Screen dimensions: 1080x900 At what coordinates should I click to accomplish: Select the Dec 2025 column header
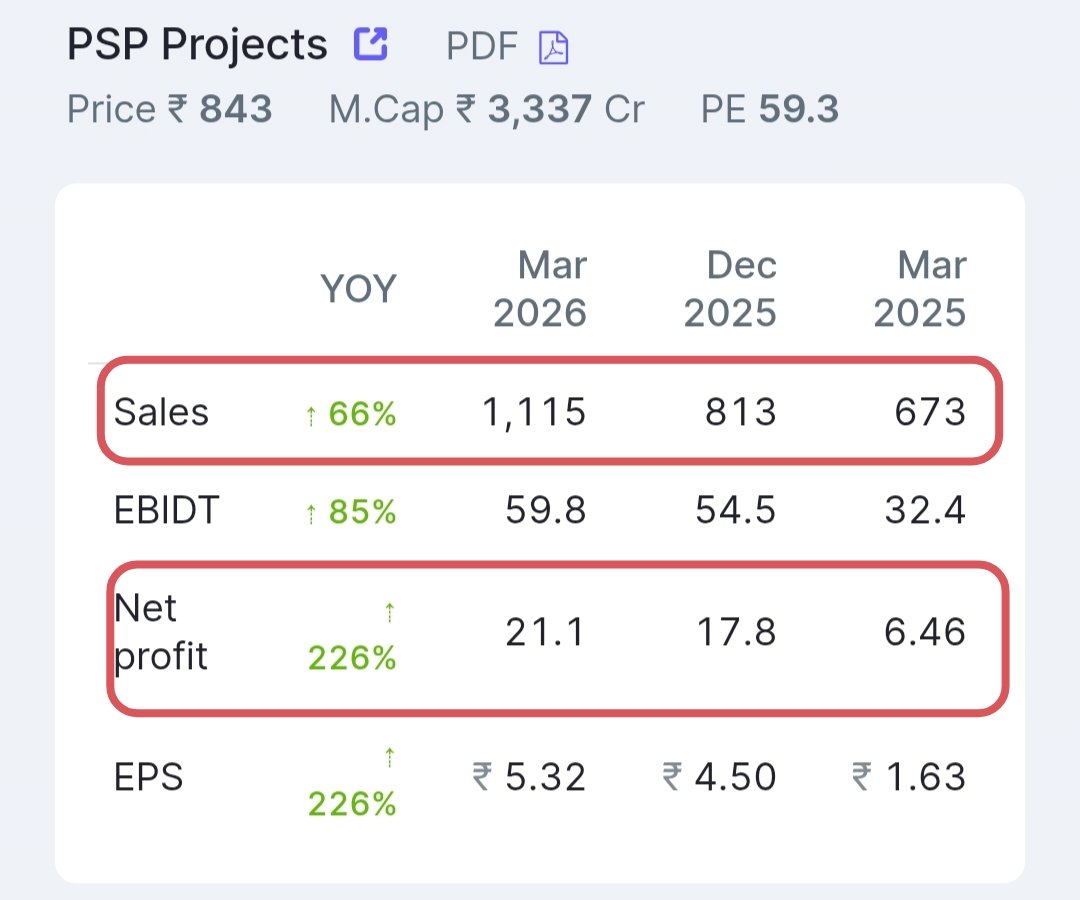point(730,289)
